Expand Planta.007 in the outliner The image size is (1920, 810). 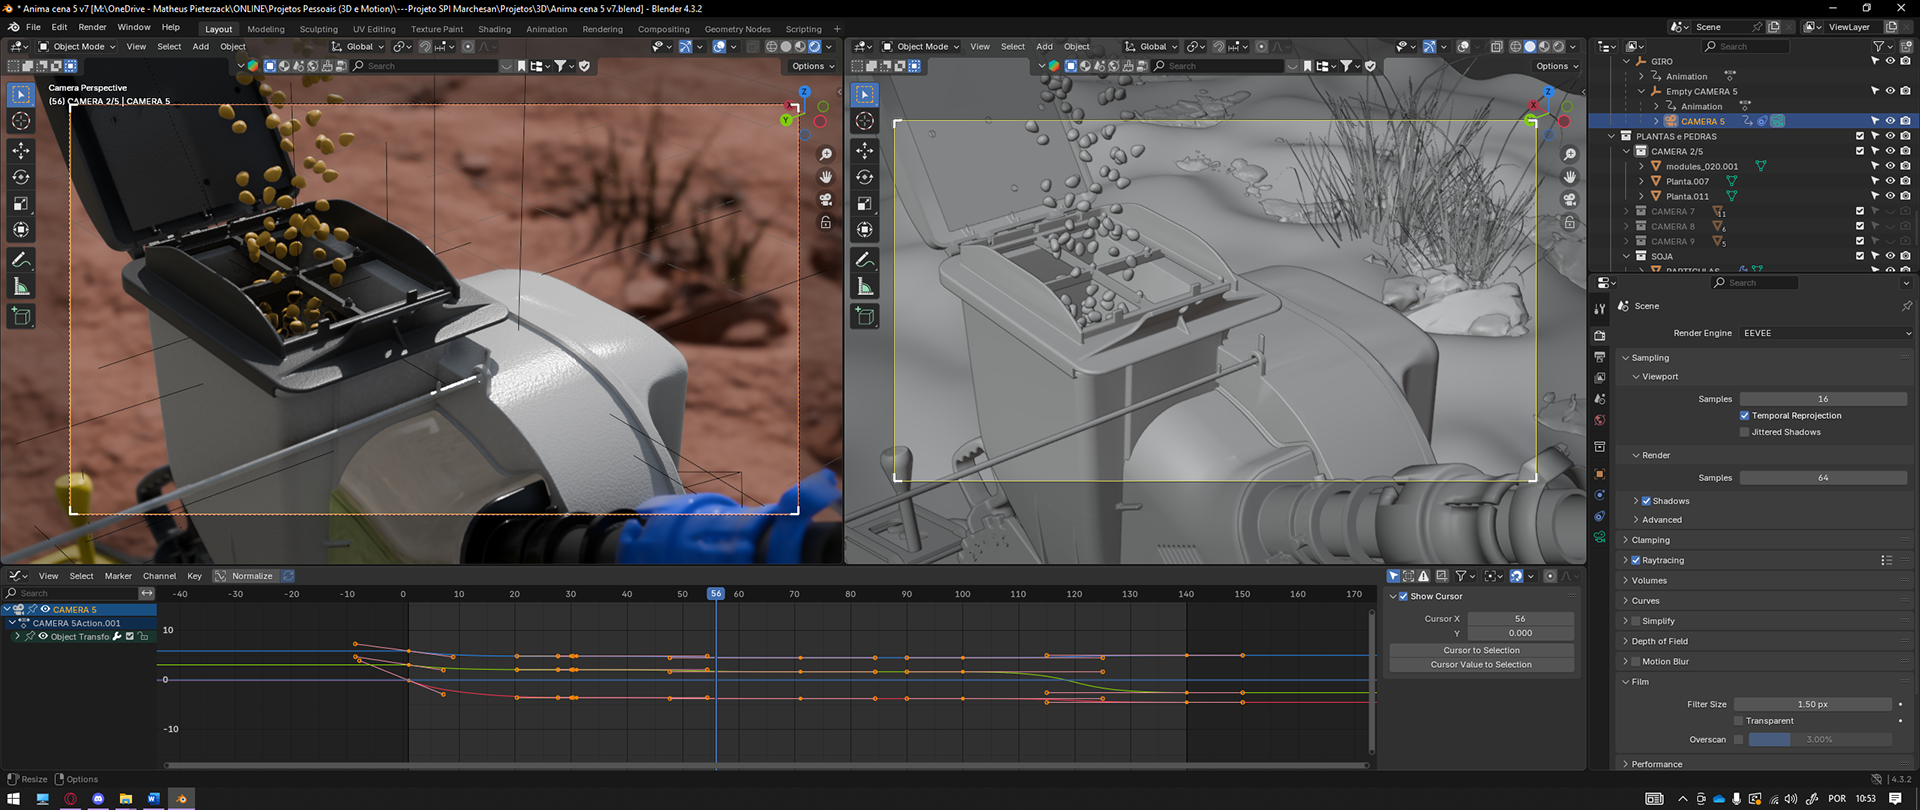pyautogui.click(x=1641, y=181)
